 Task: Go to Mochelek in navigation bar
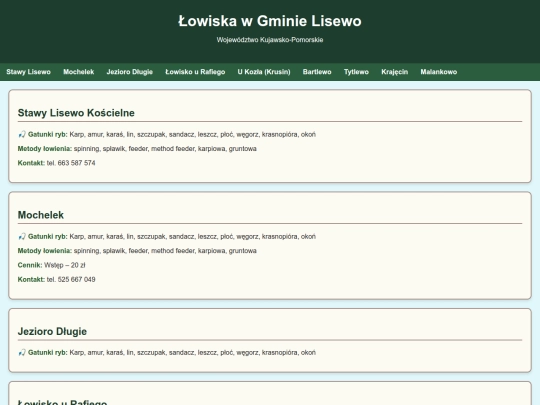(x=79, y=72)
